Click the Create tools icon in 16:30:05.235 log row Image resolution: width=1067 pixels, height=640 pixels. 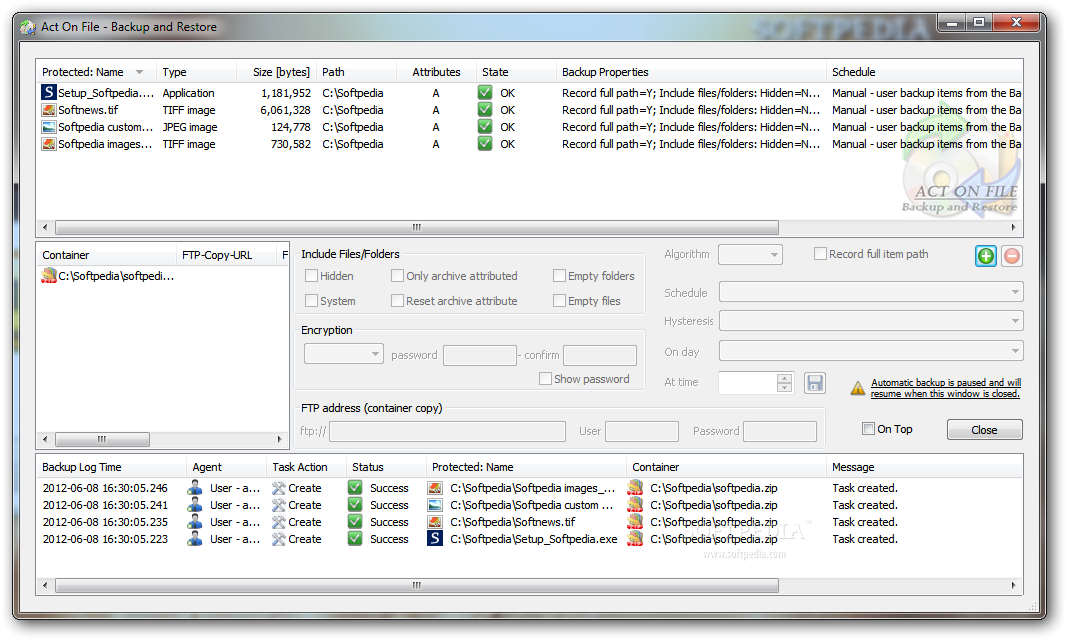[278, 522]
